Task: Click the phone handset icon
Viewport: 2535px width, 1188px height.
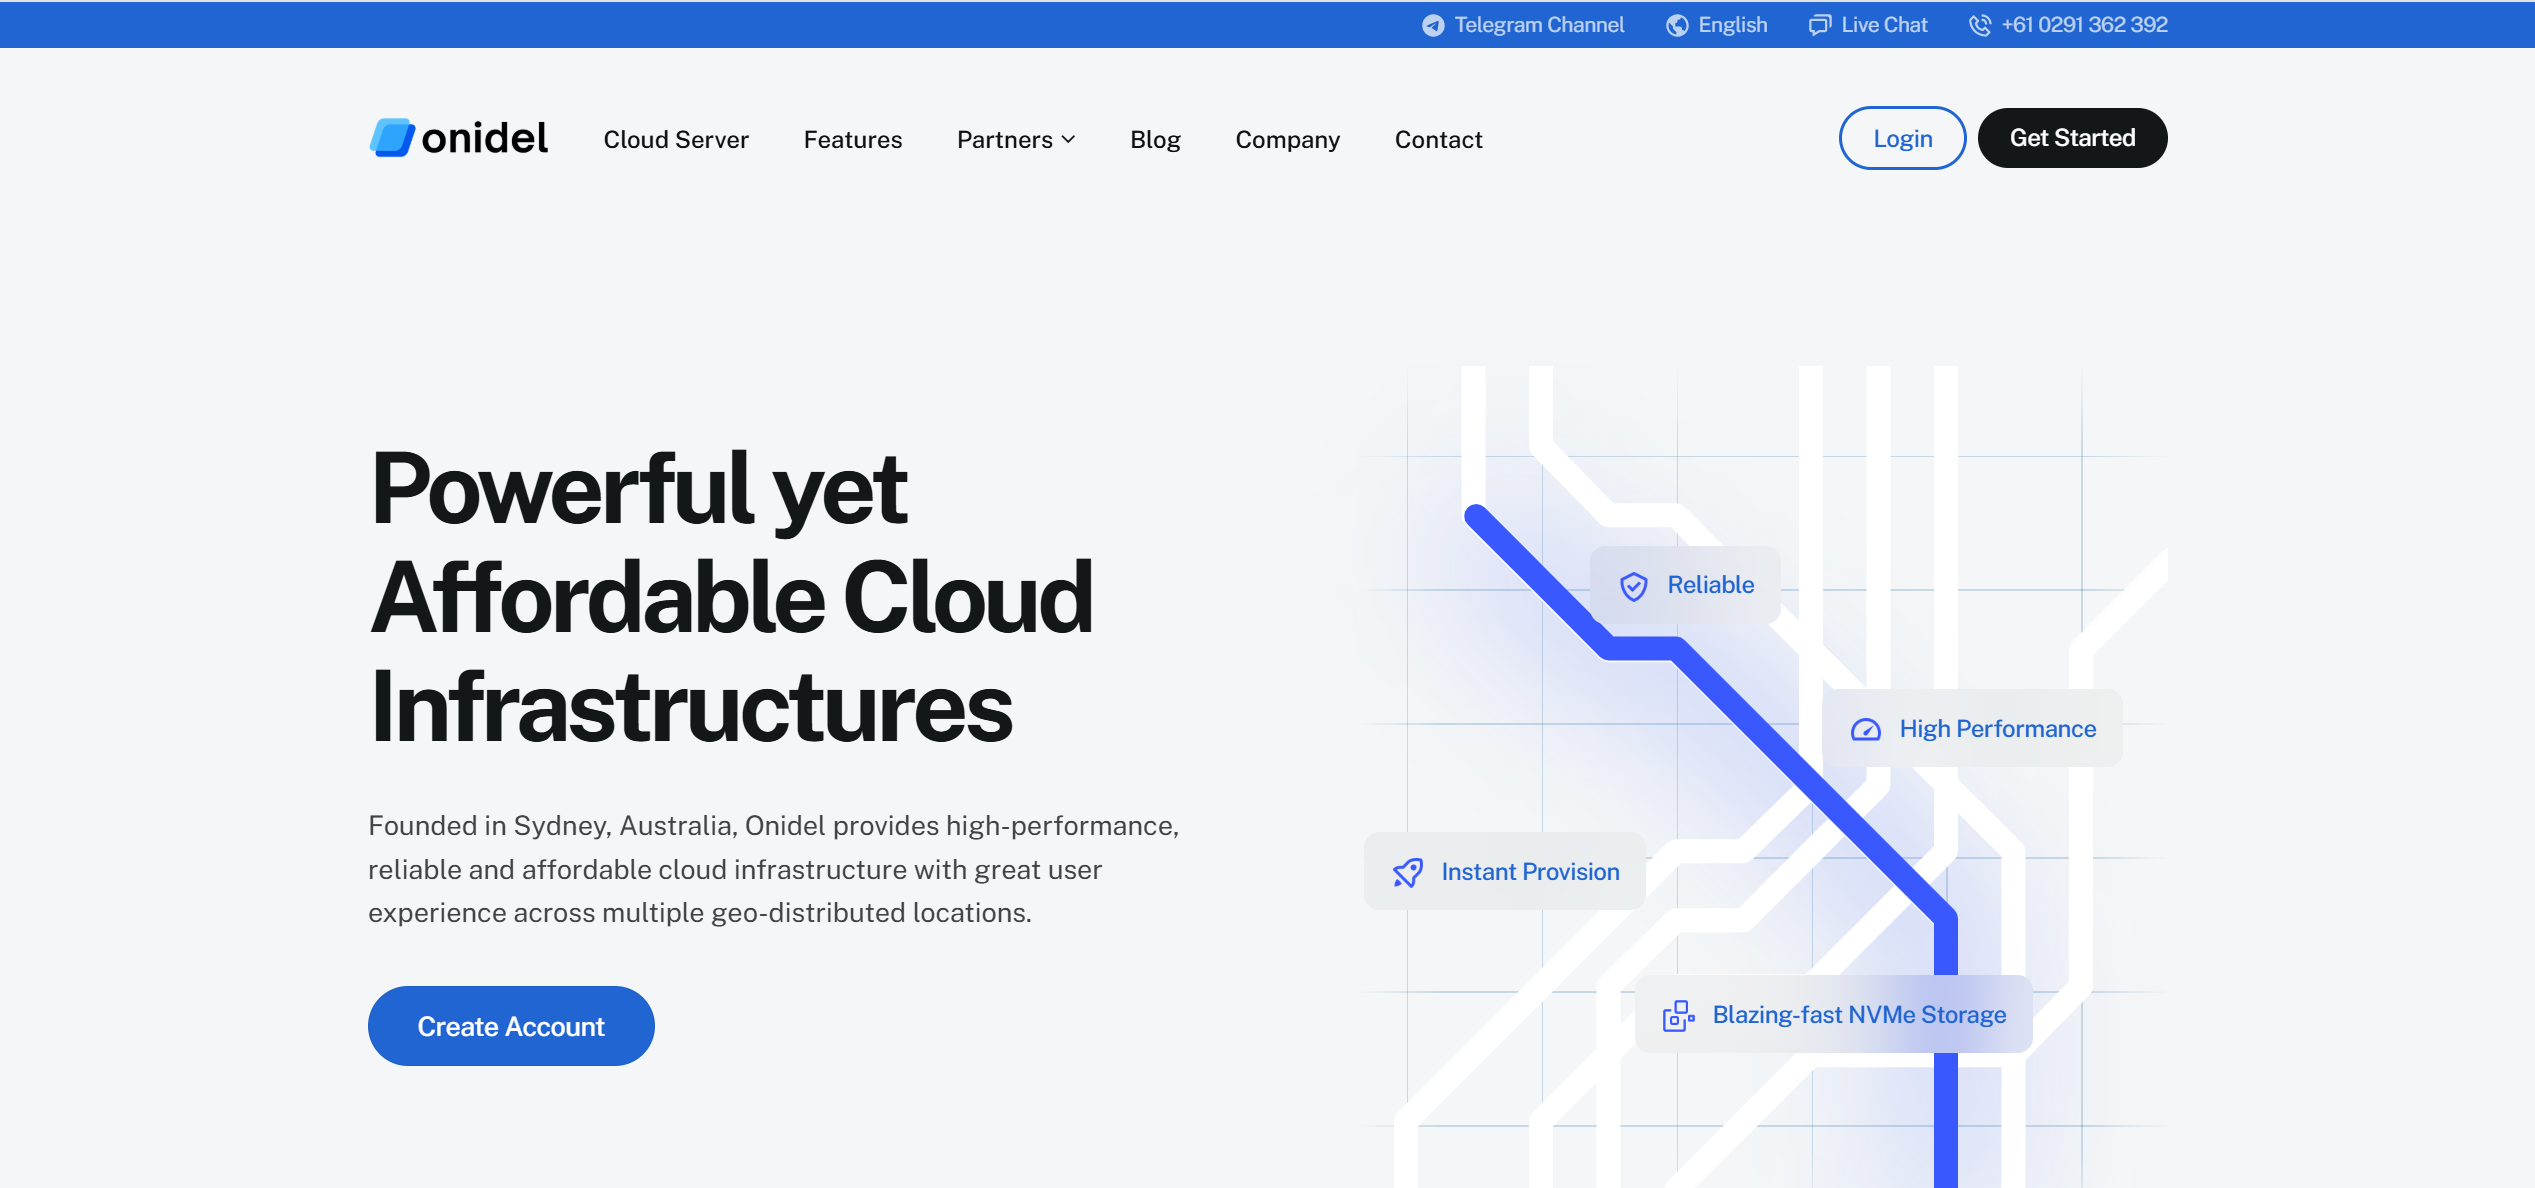Action: (x=1980, y=25)
